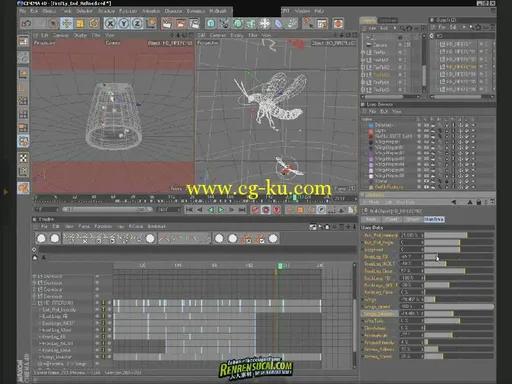512x384 pixels.
Task: Select the Camera object in object manager
Action: 380,45
